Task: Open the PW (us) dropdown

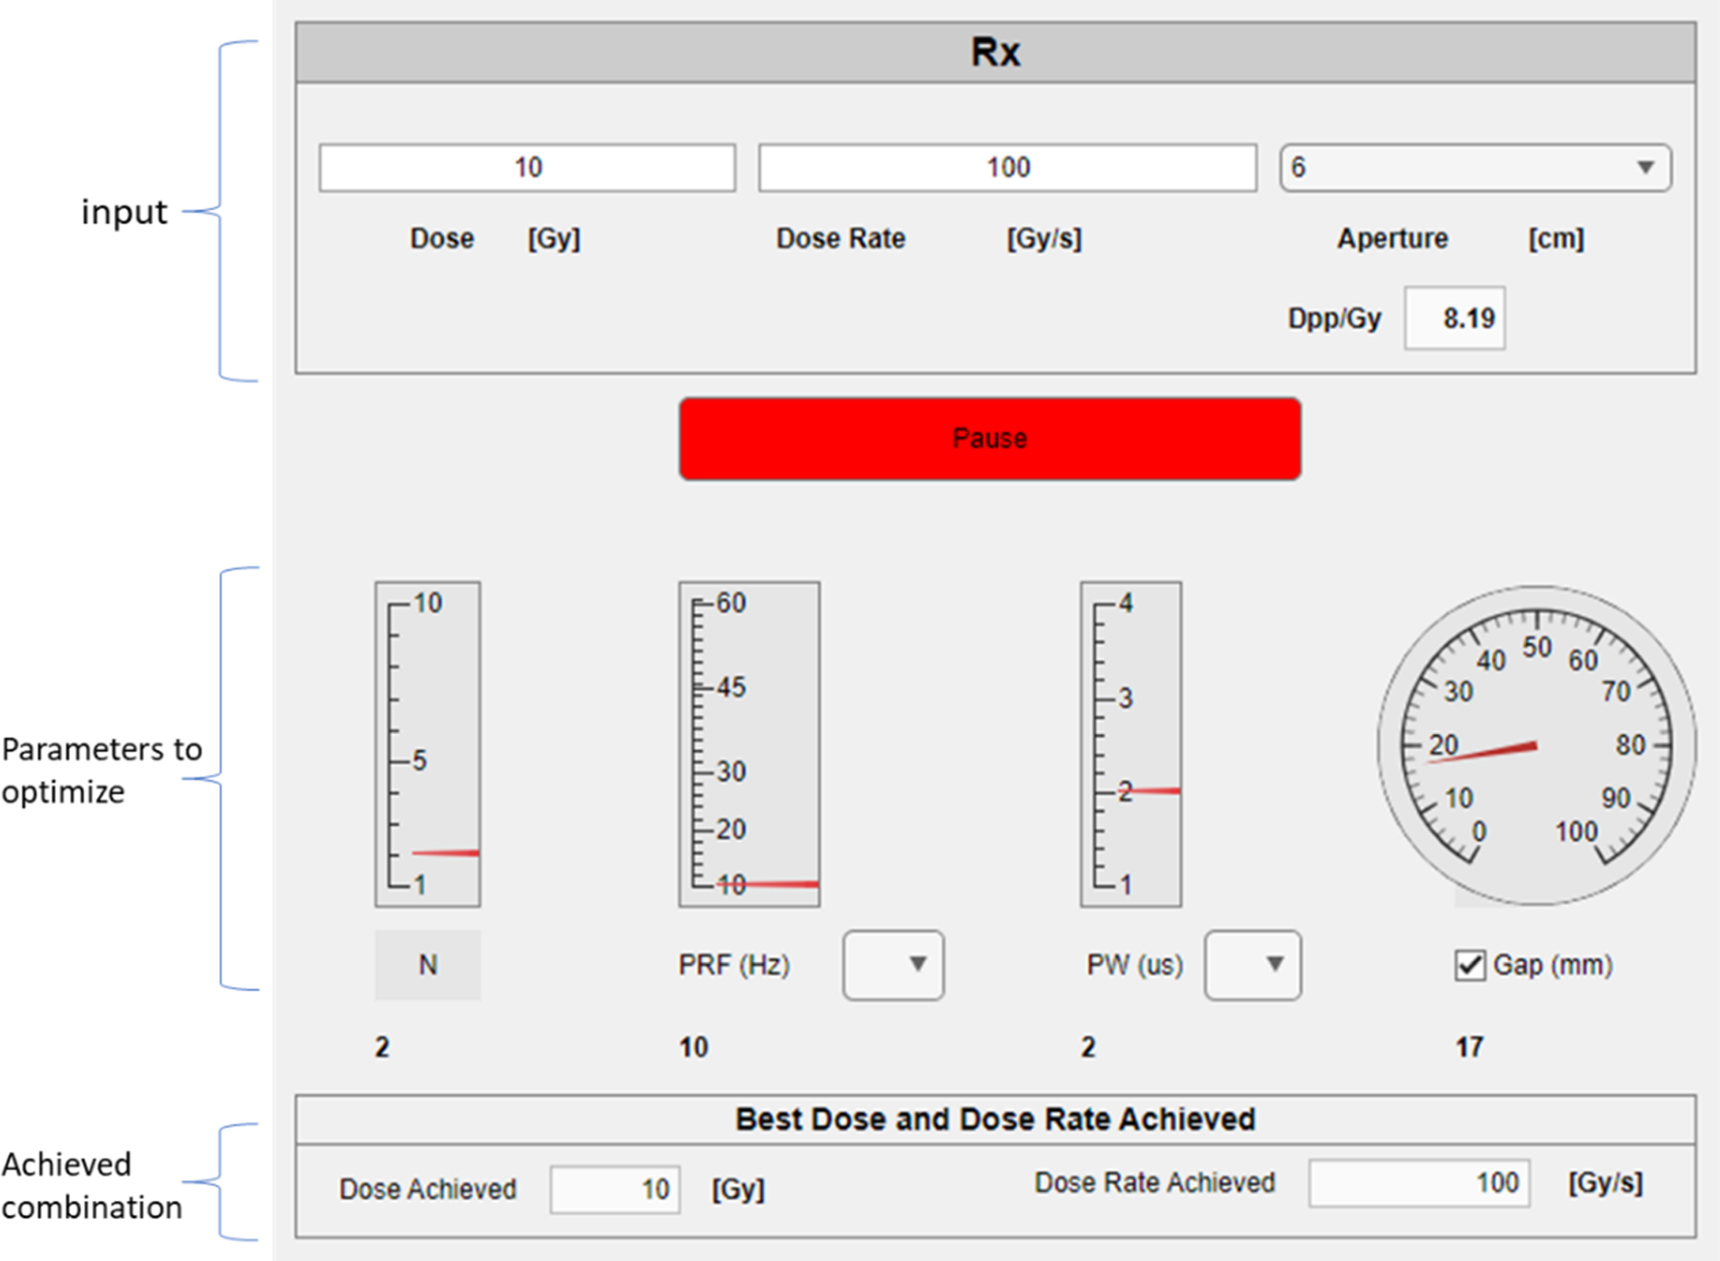Action: coord(1252,964)
